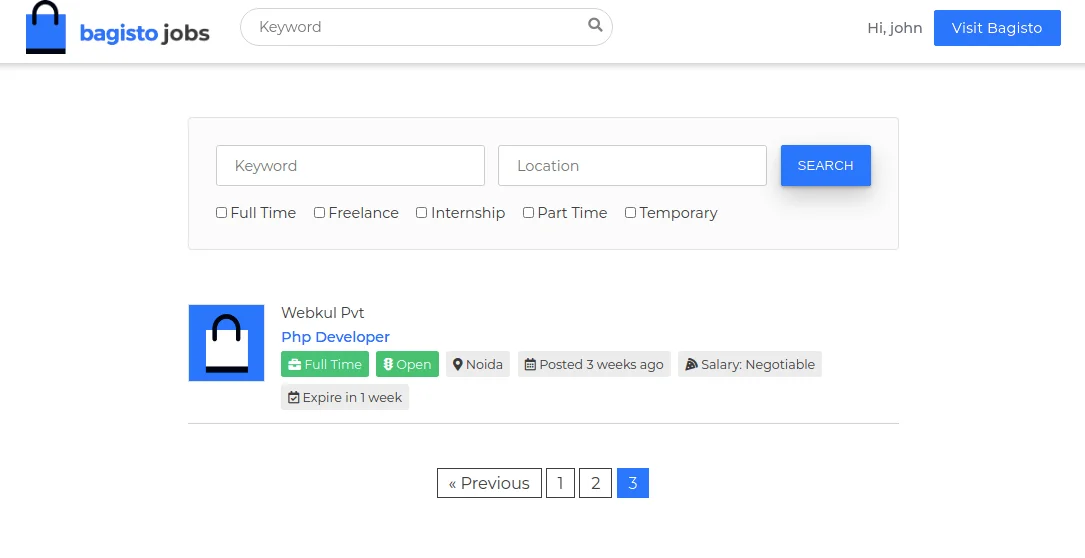The width and height of the screenshot is (1085, 558).
Task: Focus the Keyword field in search panel
Action: [x=350, y=165]
